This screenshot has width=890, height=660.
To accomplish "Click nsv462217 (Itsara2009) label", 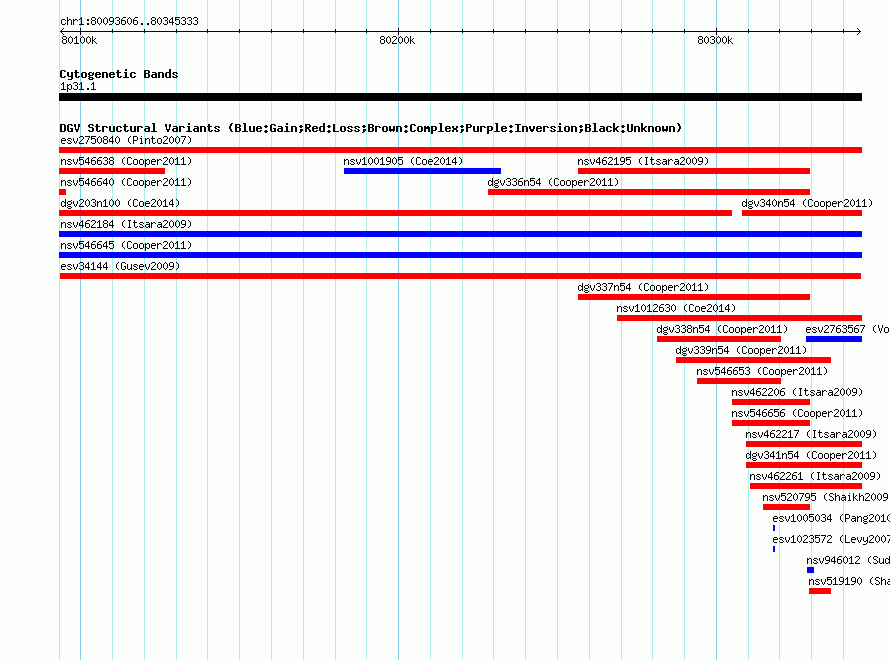I will coord(811,434).
